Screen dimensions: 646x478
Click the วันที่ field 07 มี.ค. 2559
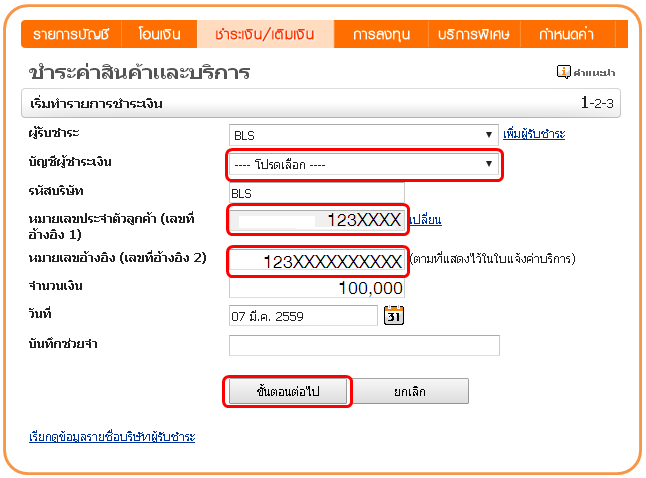303,316
